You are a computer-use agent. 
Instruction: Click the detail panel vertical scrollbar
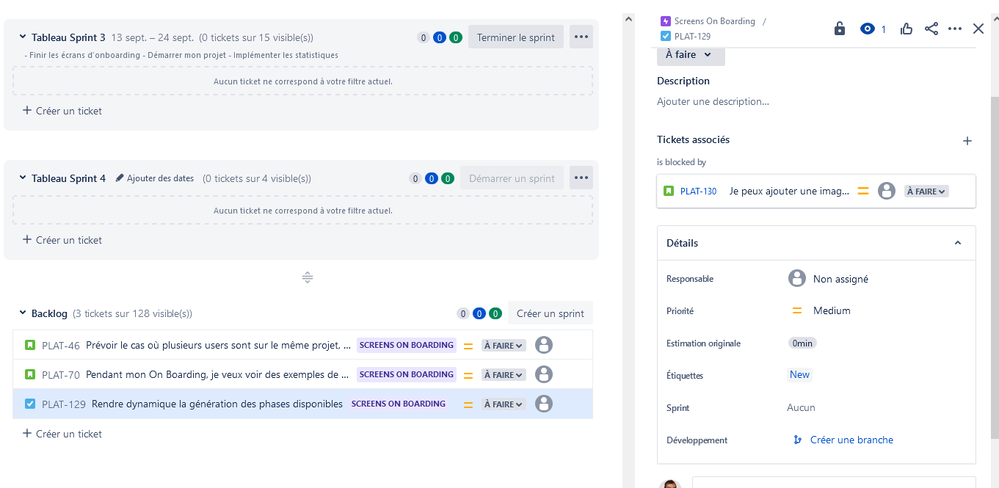(995, 268)
